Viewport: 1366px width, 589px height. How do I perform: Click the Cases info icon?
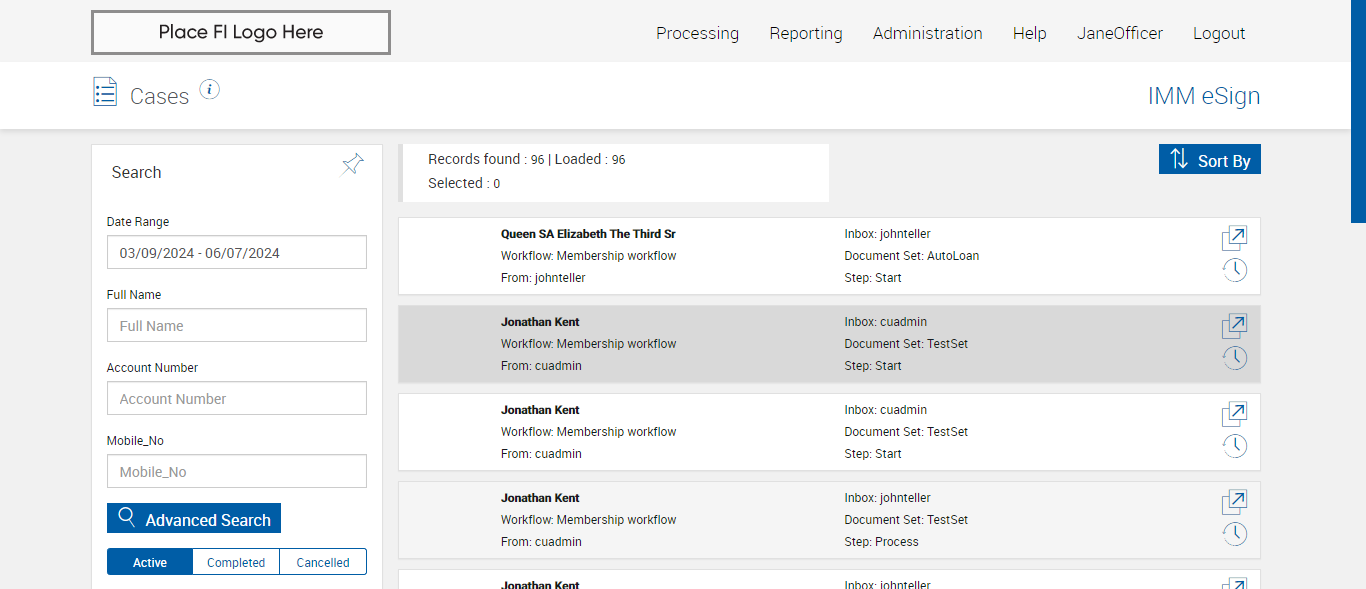click(x=209, y=90)
